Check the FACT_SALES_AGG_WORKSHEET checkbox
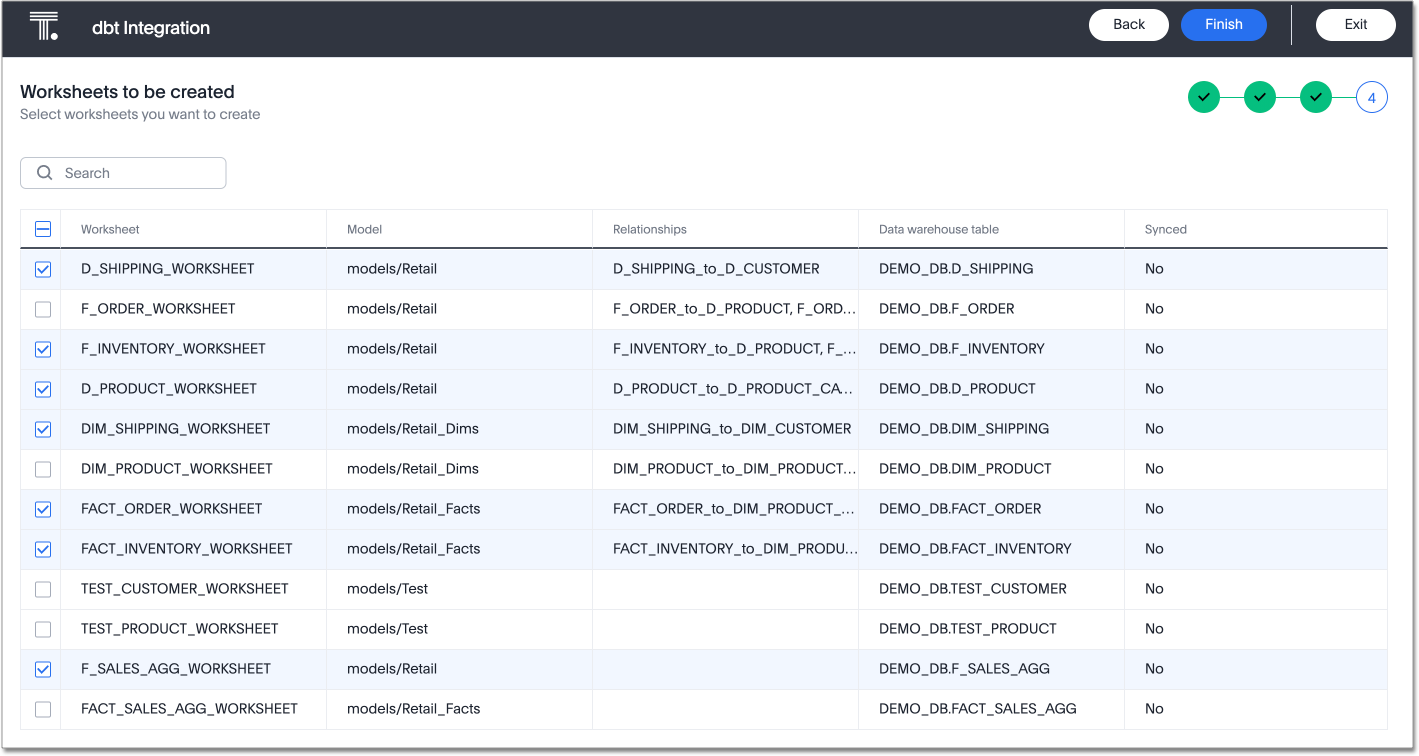Screen dimensions: 1419x756 pyautogui.click(x=41, y=708)
